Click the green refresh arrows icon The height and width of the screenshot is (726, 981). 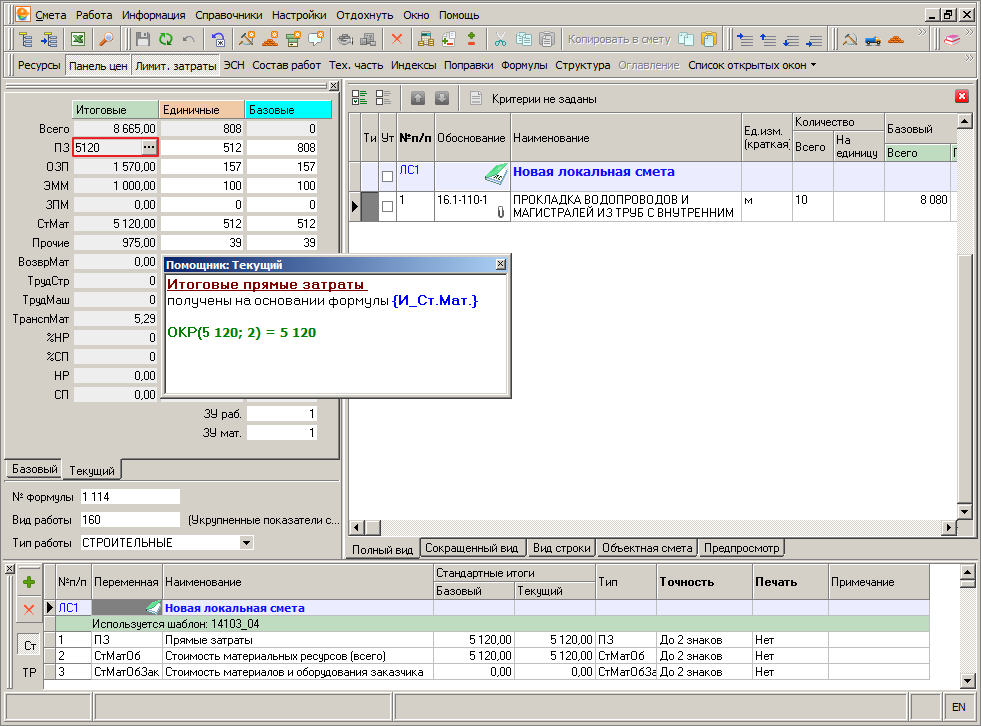coord(166,39)
